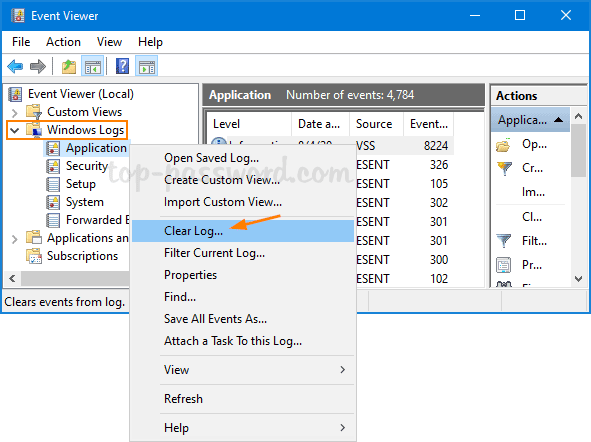
Task: Select Find... in context menu
Action: [x=243, y=297]
